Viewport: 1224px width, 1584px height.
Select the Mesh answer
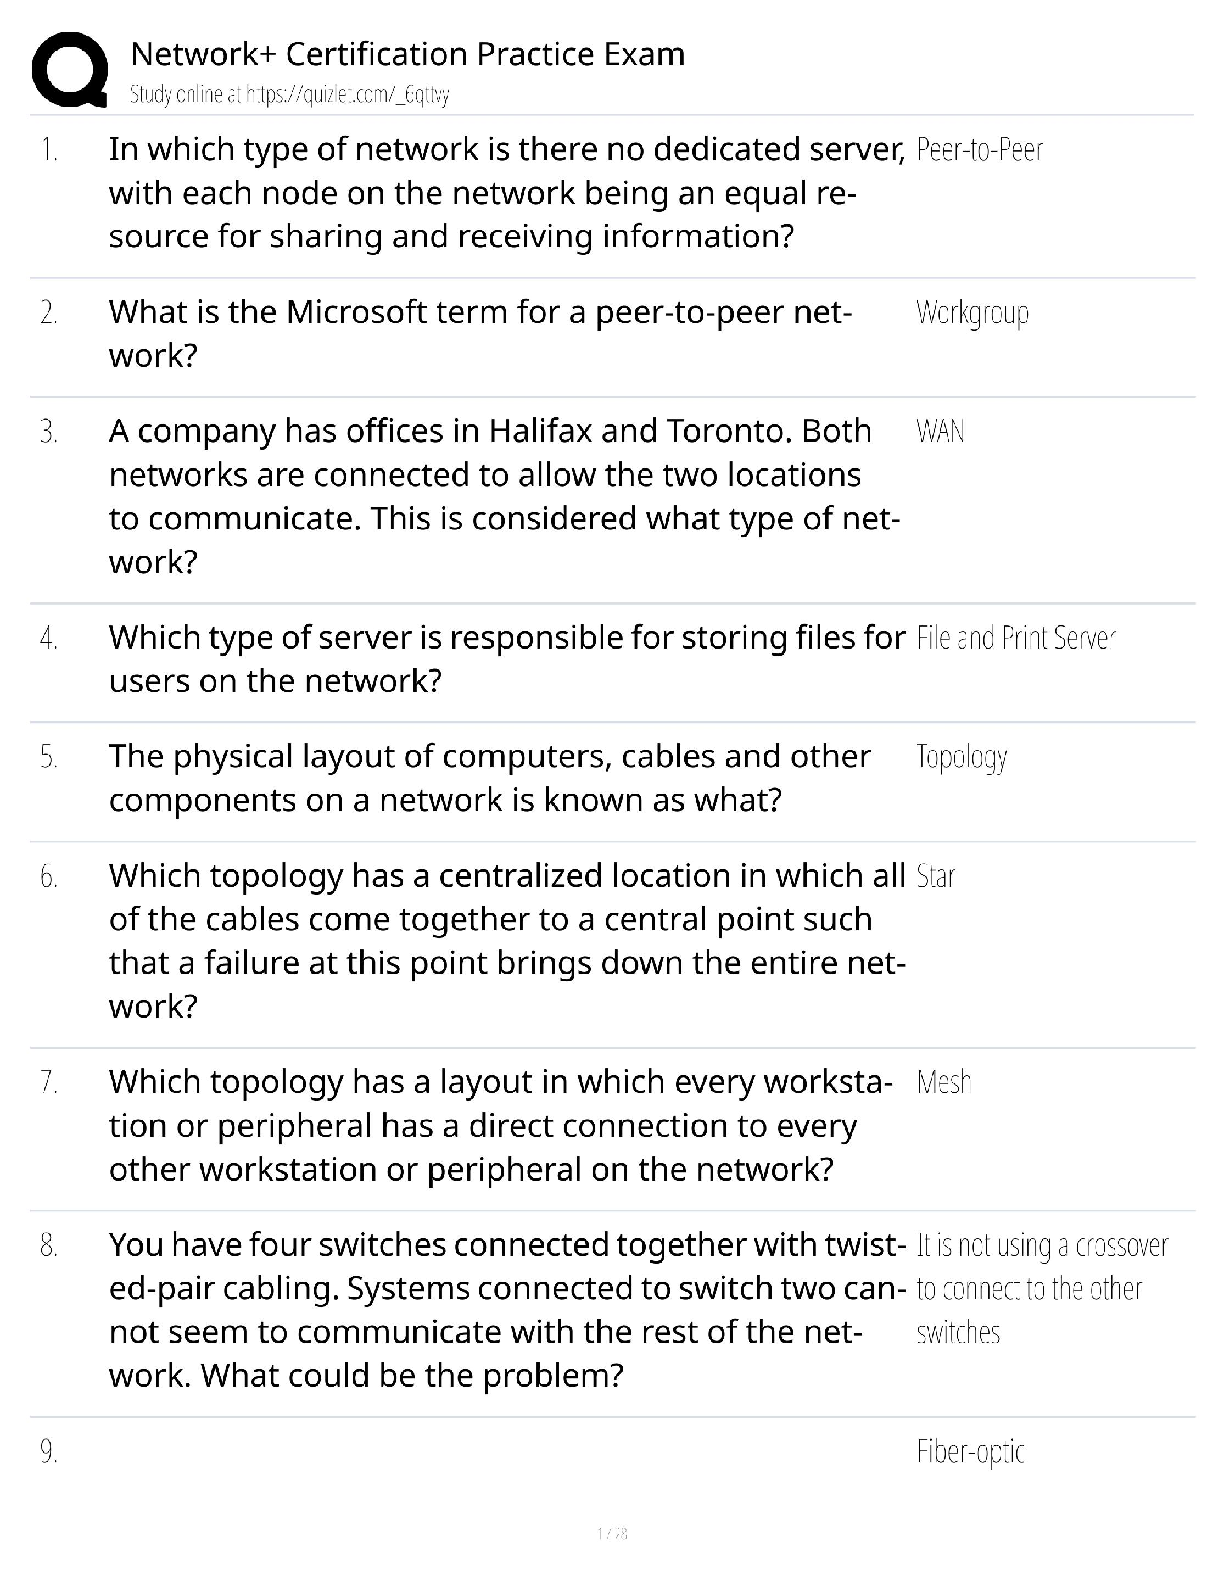pos(943,1082)
